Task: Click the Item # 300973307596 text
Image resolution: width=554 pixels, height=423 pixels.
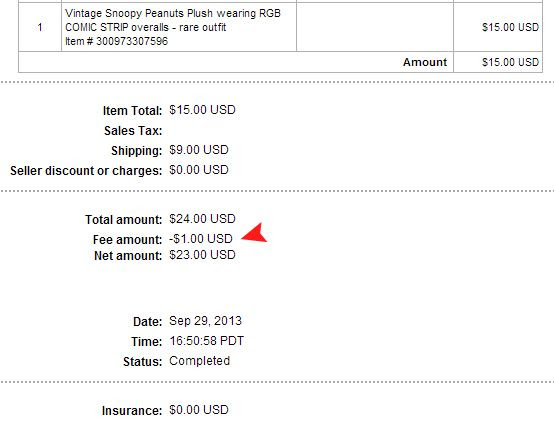Action: 117,41
